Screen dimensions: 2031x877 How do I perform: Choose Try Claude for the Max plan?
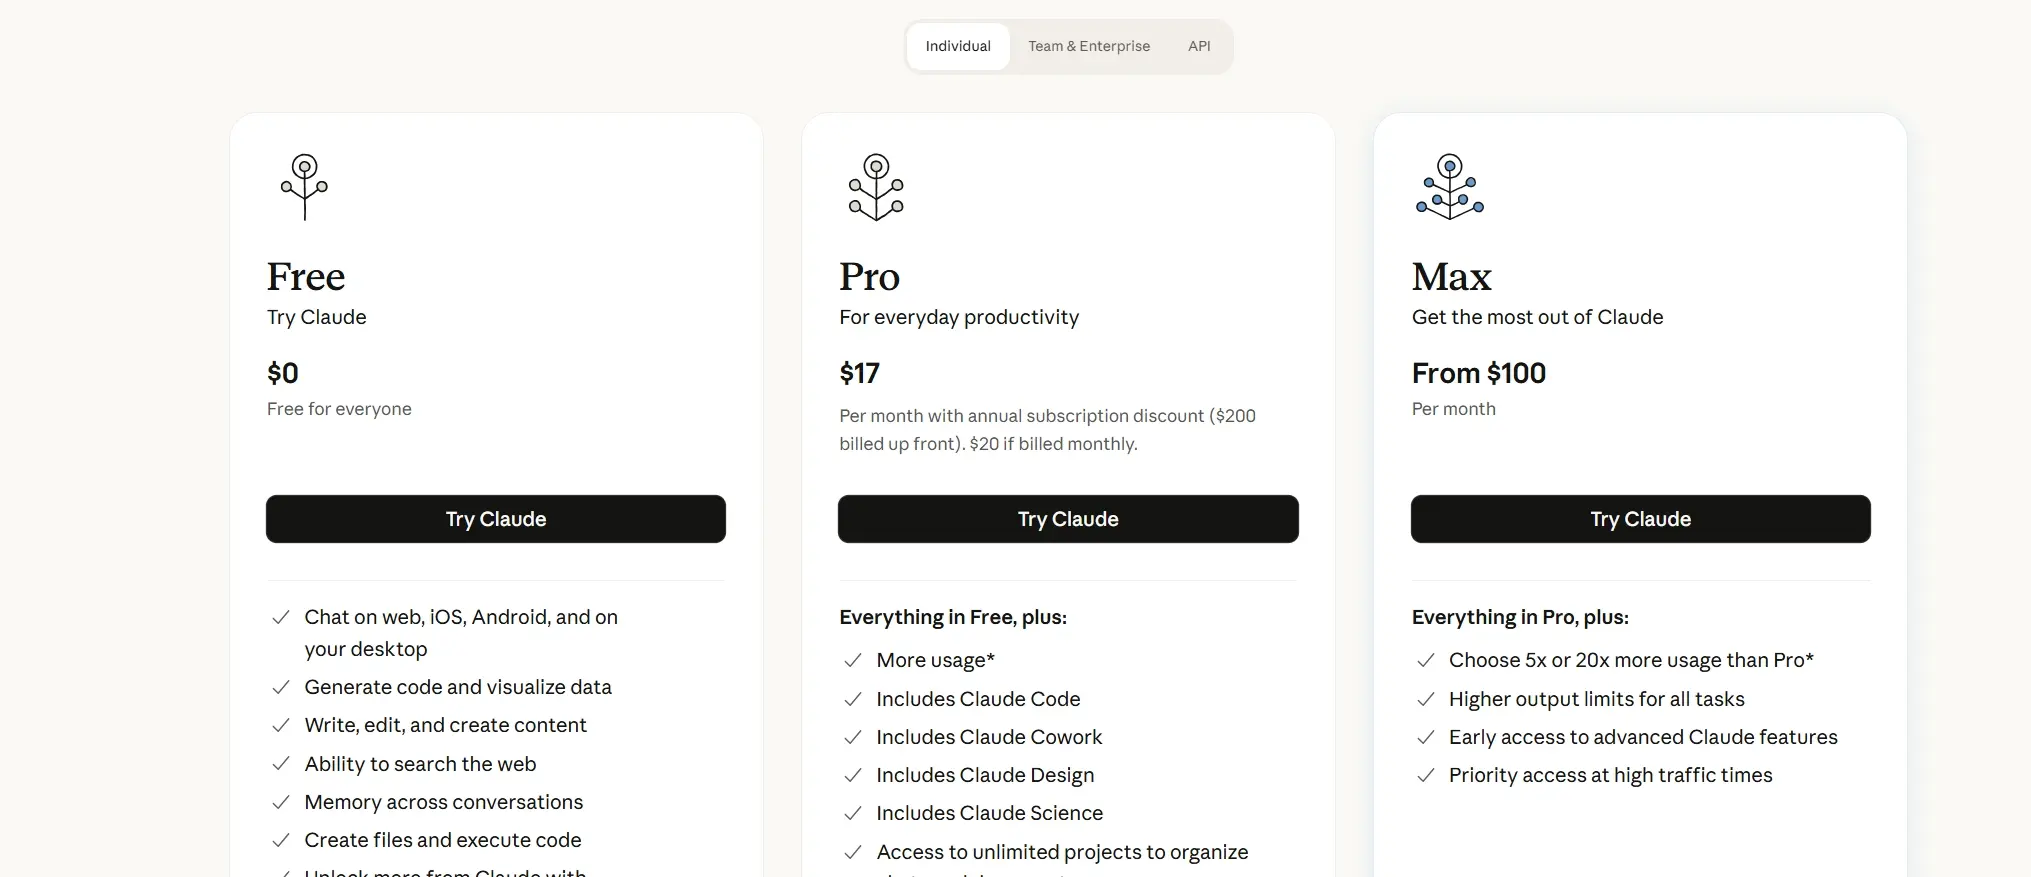(x=1641, y=519)
